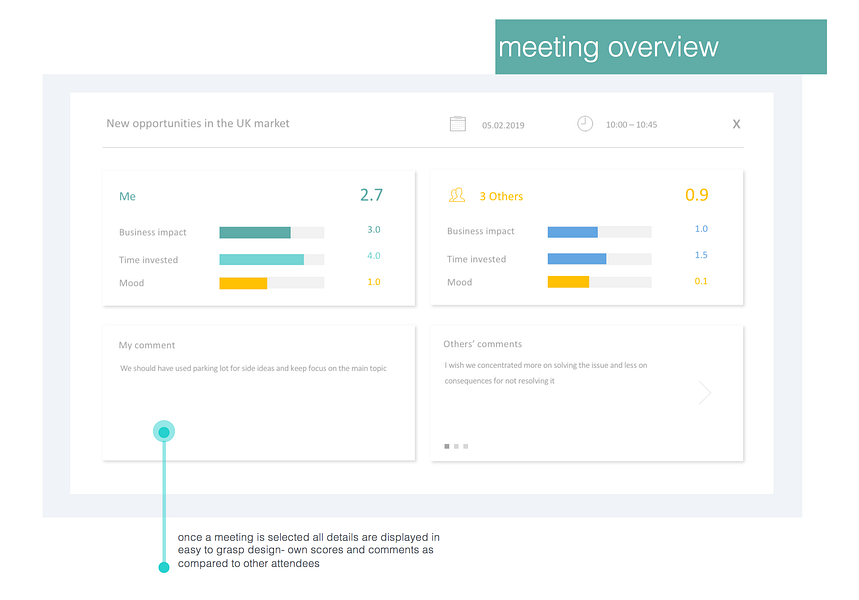Click the Me Mood yellow bar
The height and width of the screenshot is (600, 859).
[243, 283]
